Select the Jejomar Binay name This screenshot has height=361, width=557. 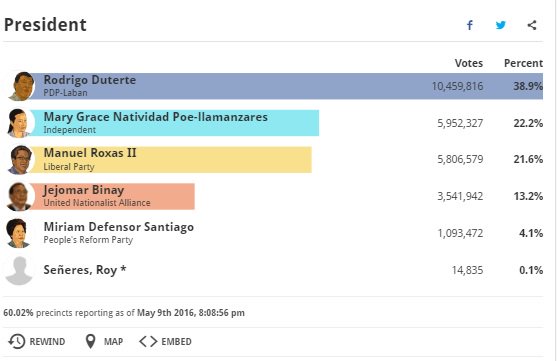point(83,190)
